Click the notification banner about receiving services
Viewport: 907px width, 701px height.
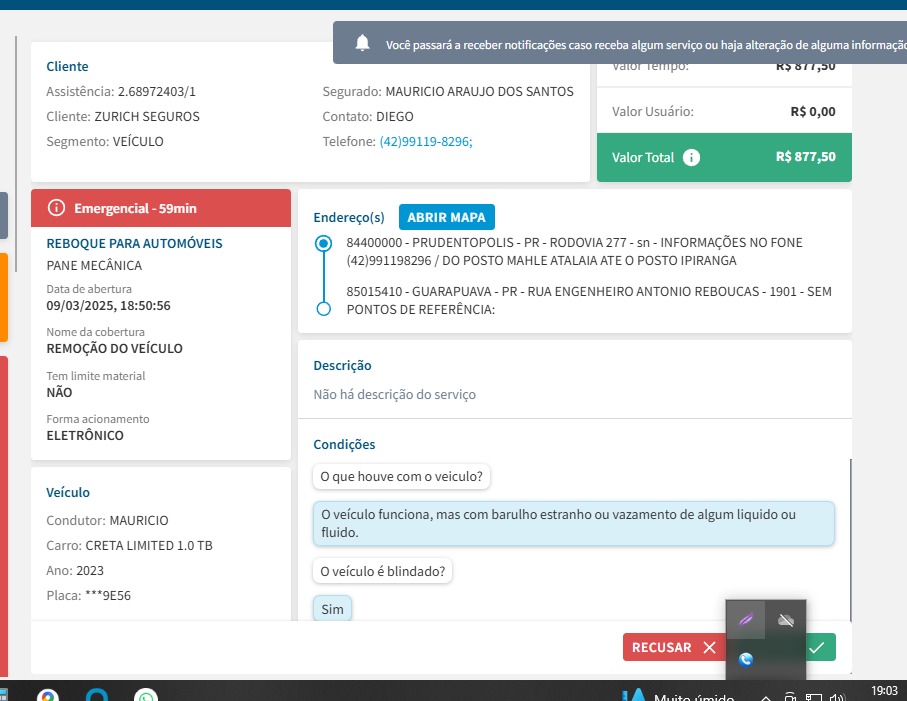pos(620,43)
